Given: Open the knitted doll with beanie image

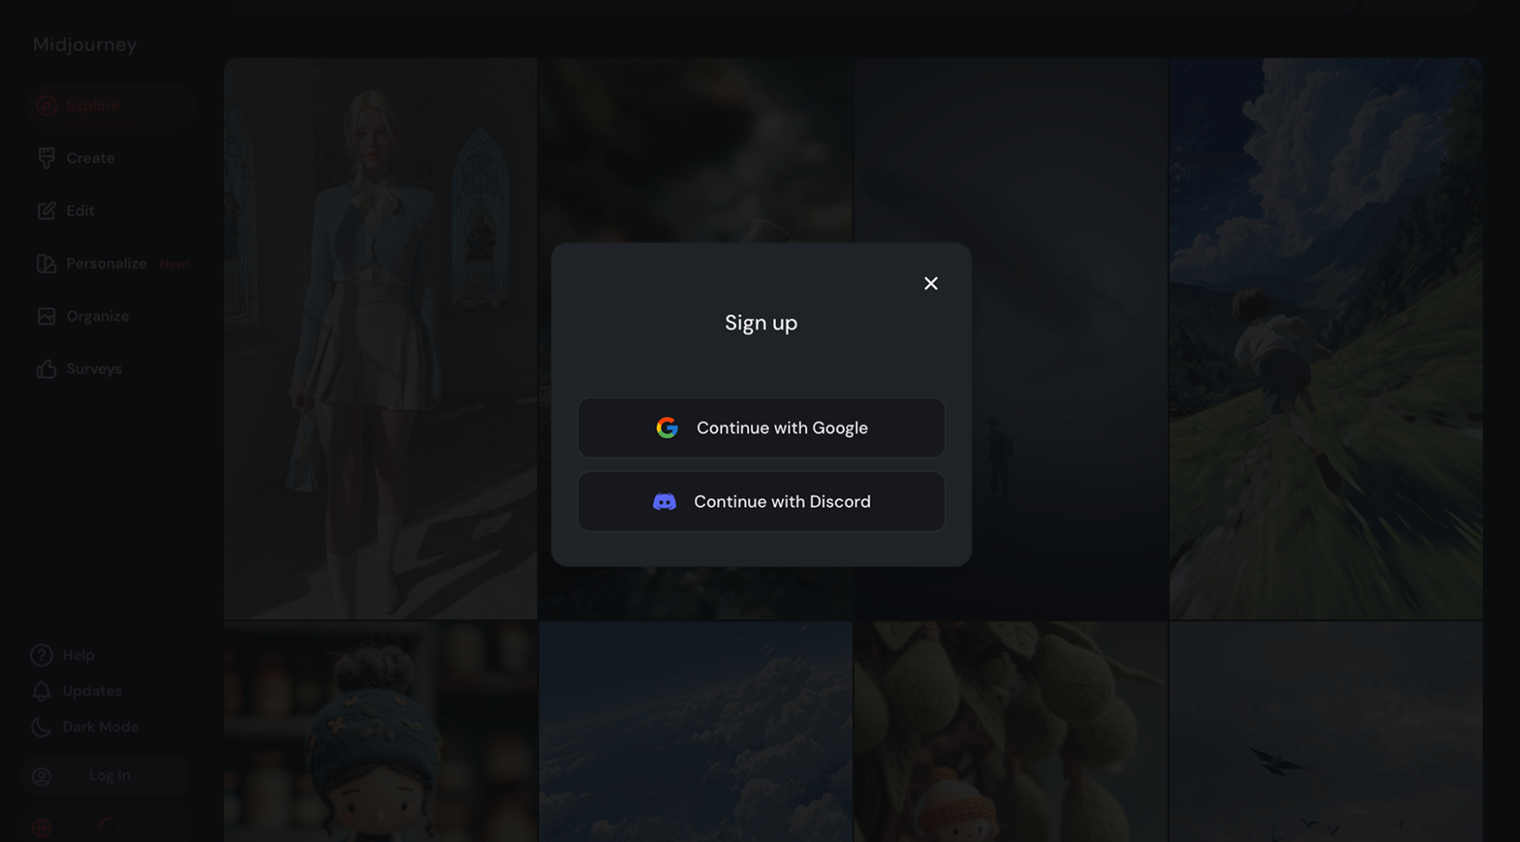Looking at the screenshot, I should pos(380,732).
